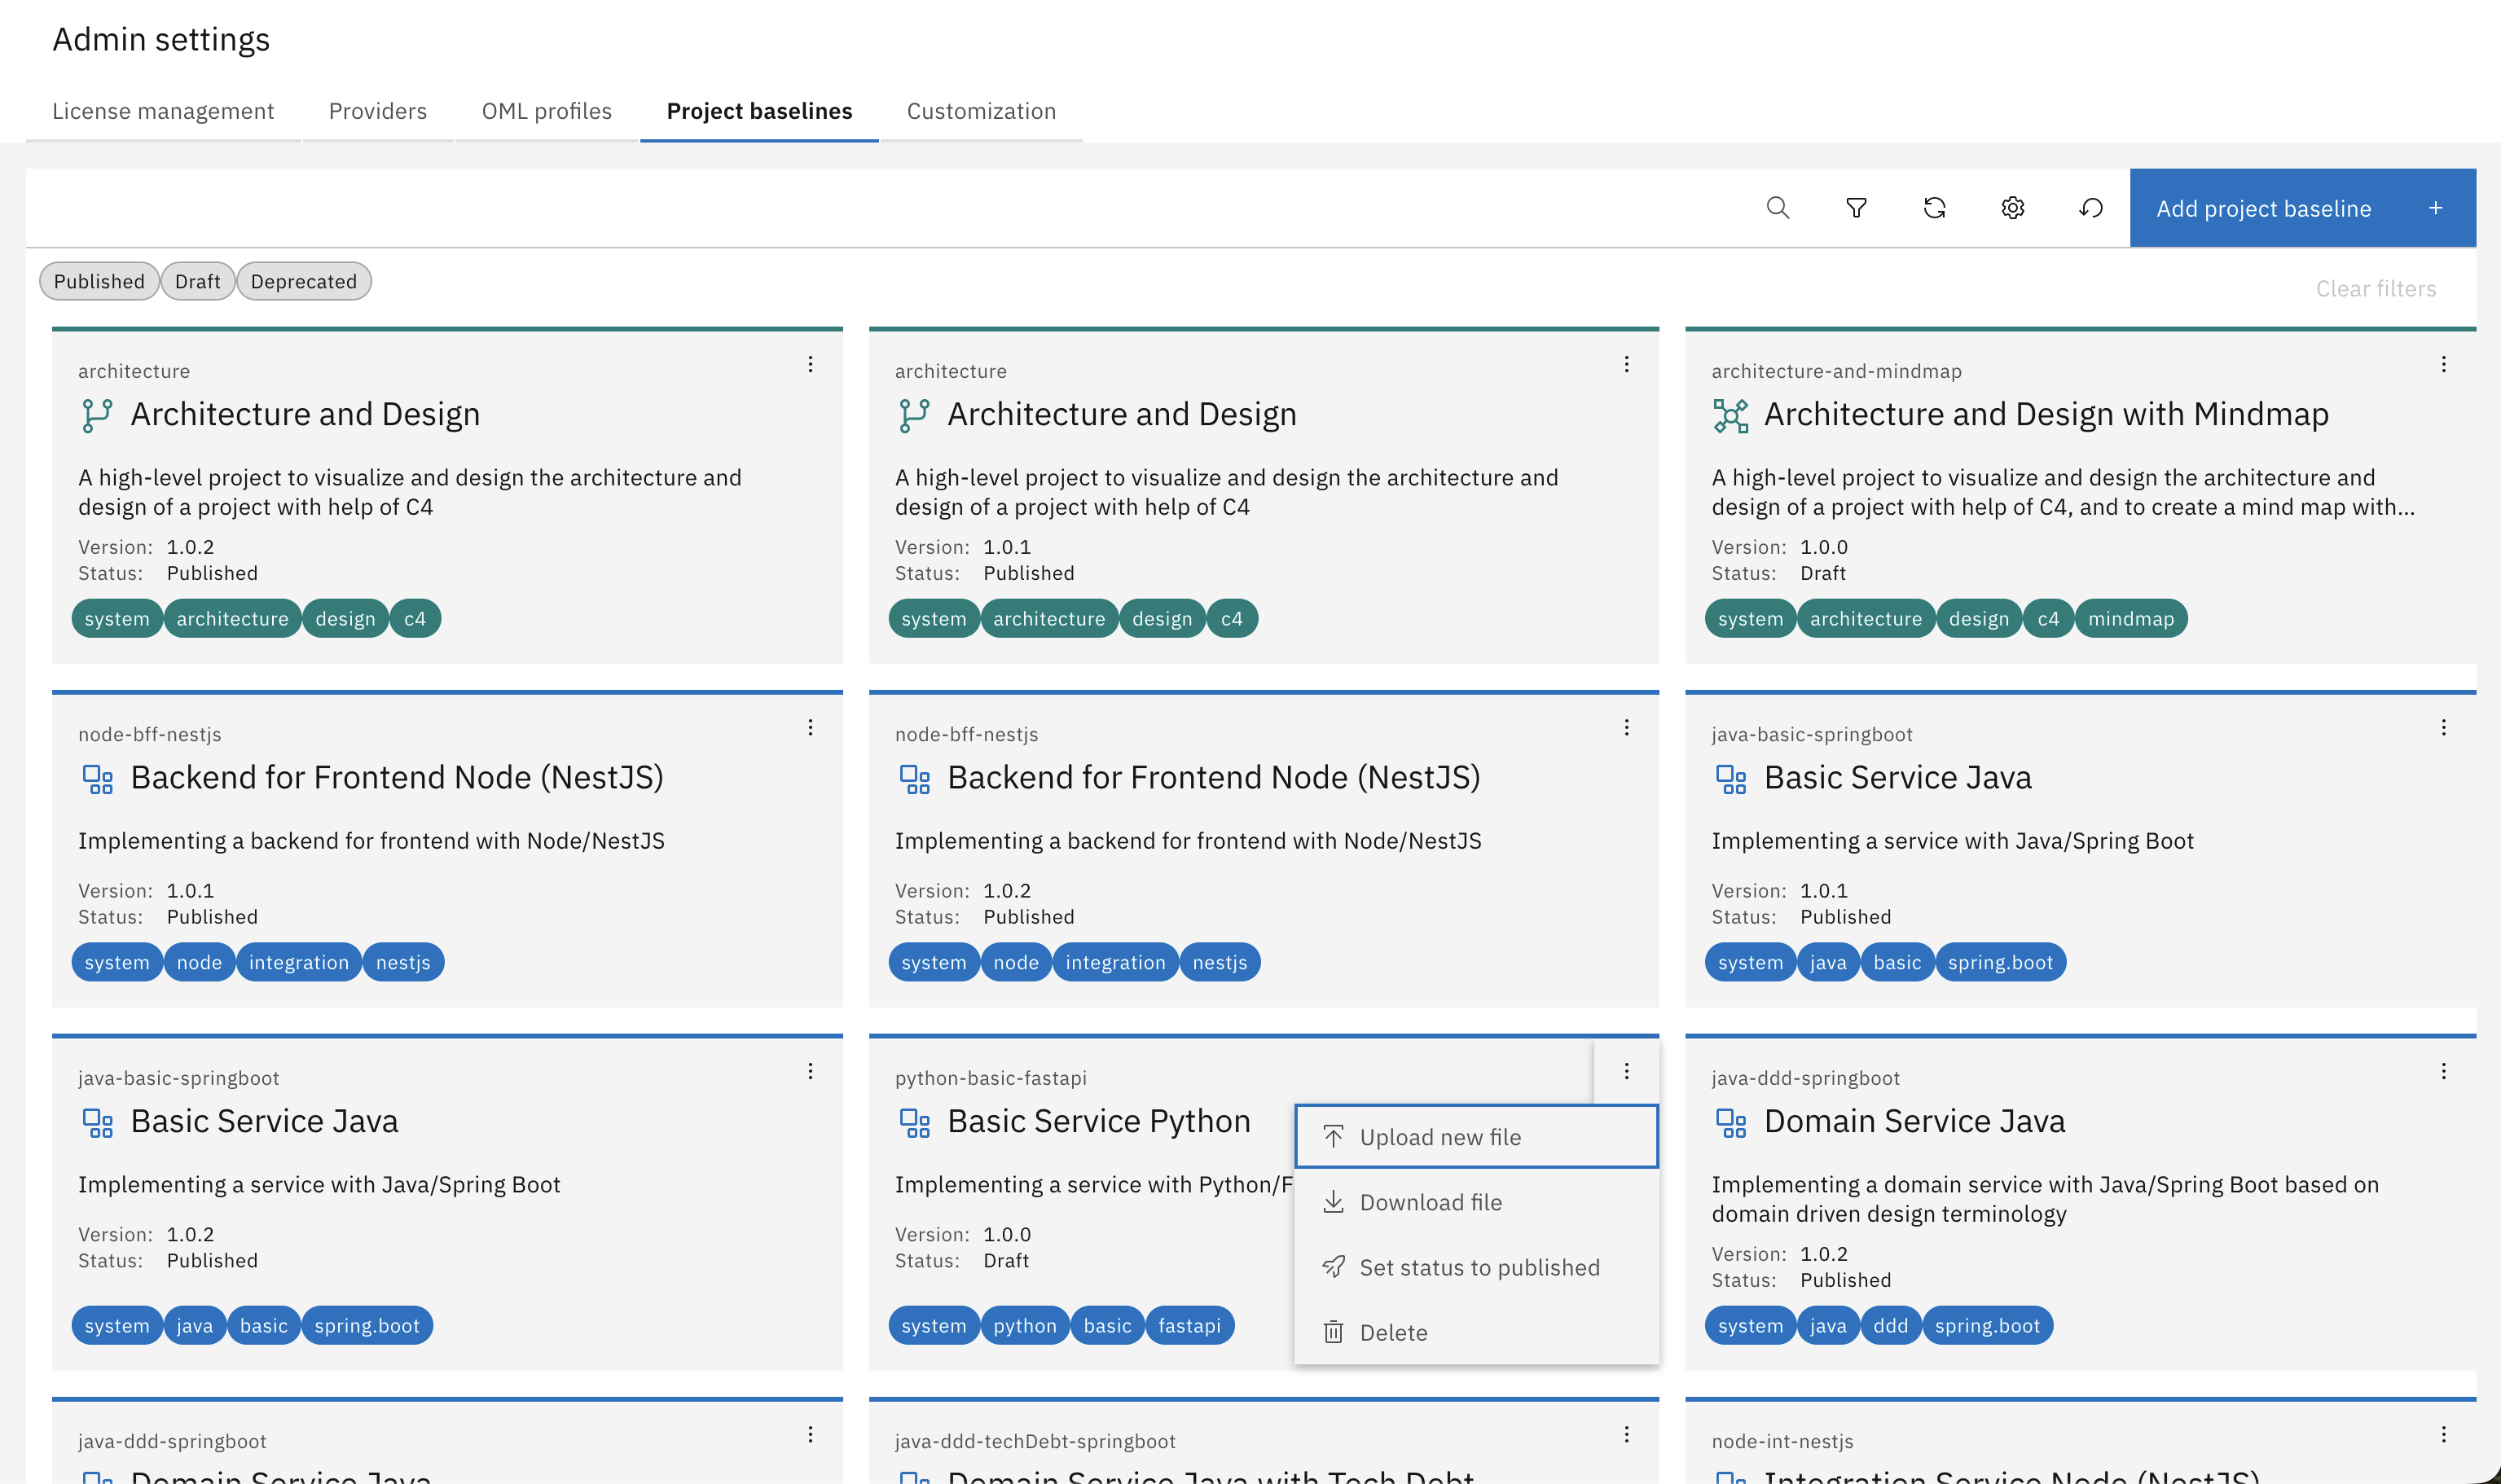Open Architecture and Design with Mindmap title
The image size is (2501, 1484).
click(x=2046, y=415)
